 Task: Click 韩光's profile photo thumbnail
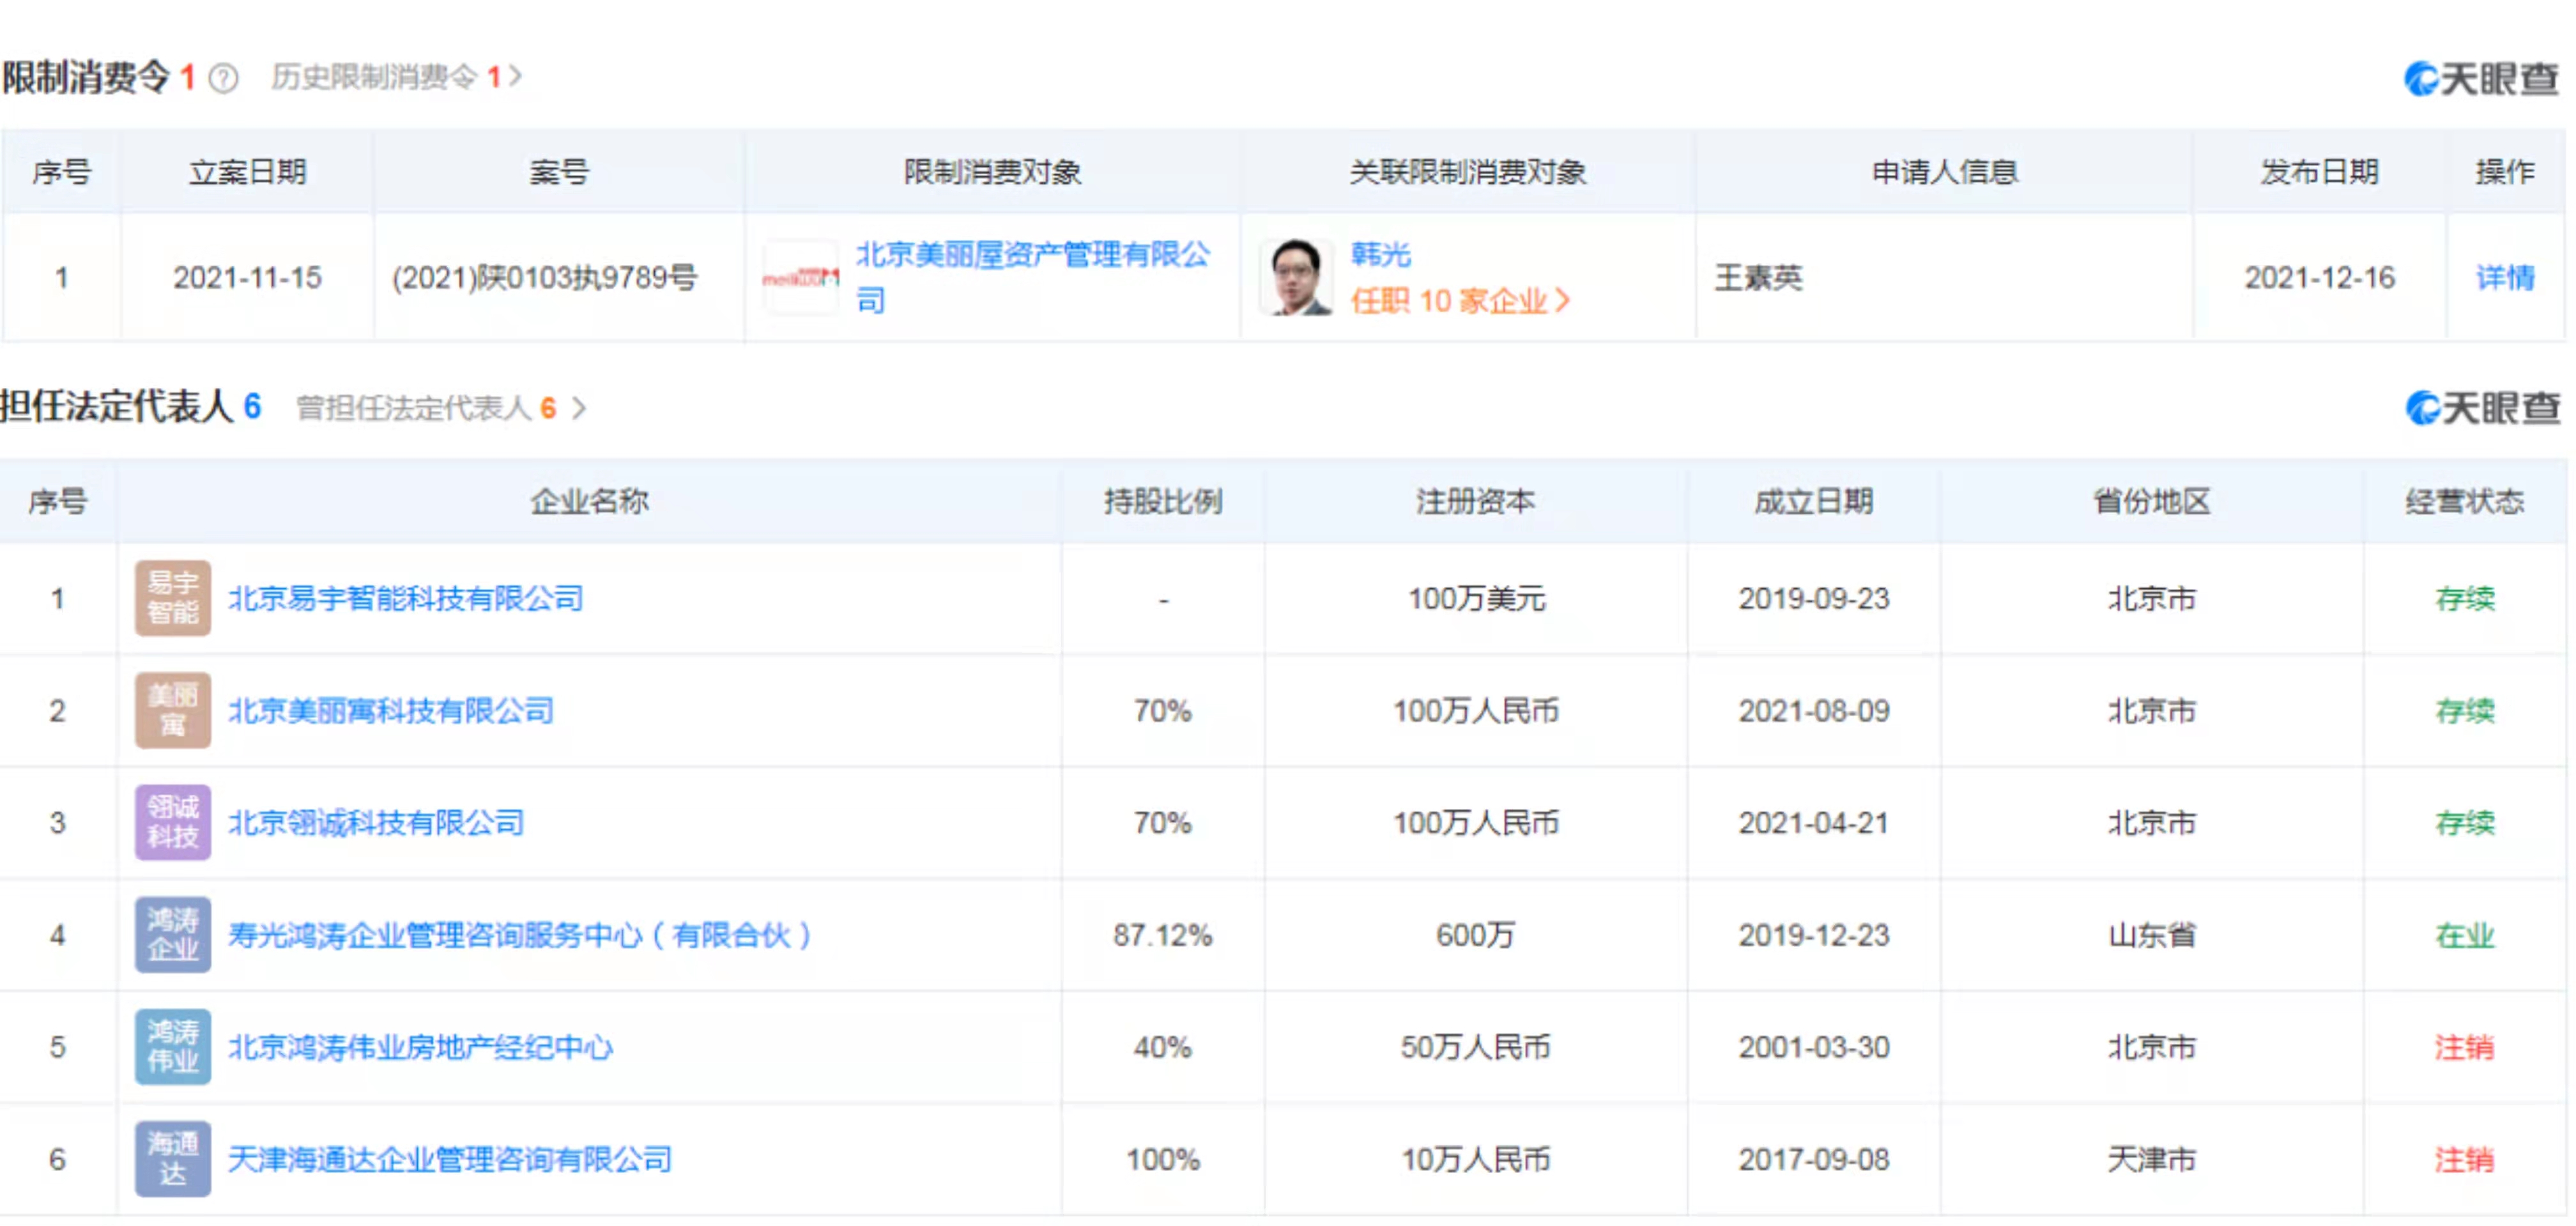point(1296,278)
